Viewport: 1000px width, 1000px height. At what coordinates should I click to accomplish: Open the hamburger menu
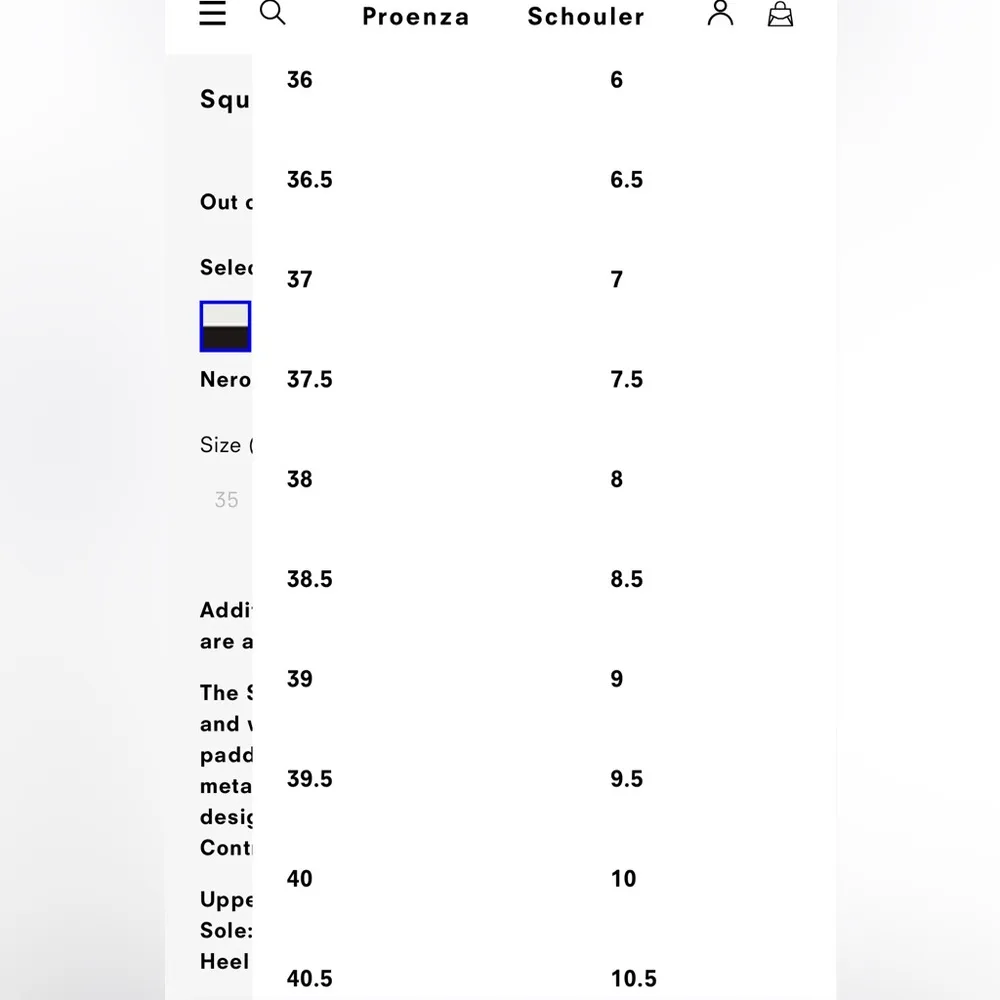213,14
